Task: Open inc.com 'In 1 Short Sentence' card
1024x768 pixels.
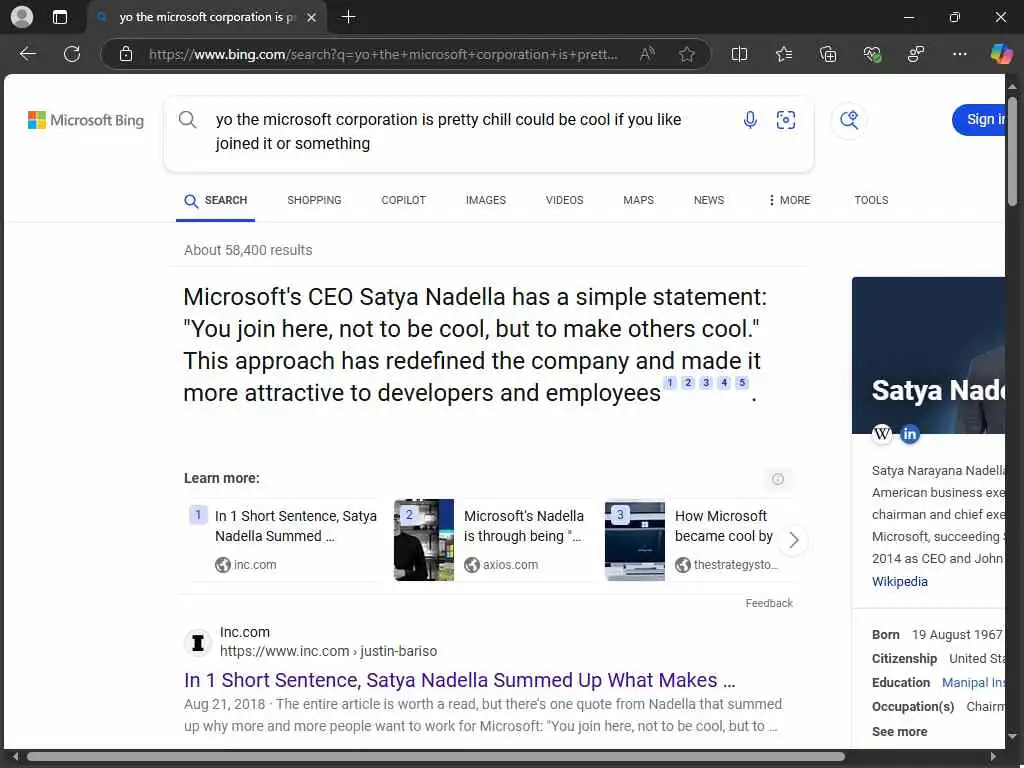Action: [x=283, y=540]
